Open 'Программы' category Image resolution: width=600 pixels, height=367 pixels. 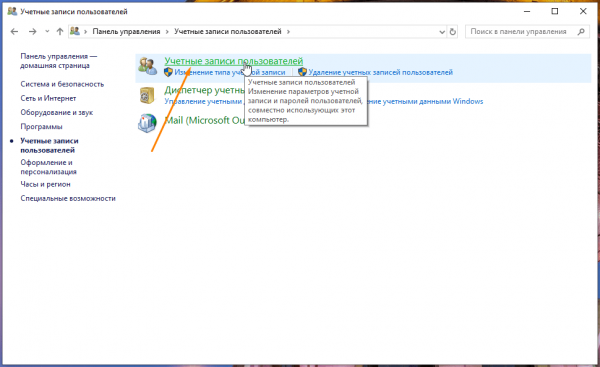(x=41, y=127)
